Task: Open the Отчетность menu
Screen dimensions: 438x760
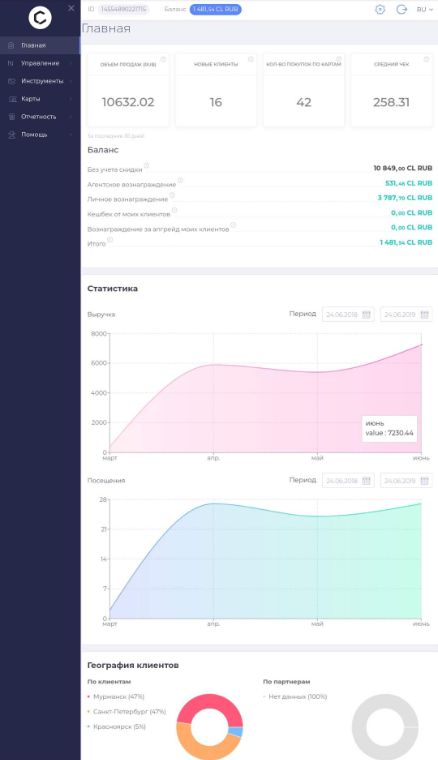Action: [40, 117]
